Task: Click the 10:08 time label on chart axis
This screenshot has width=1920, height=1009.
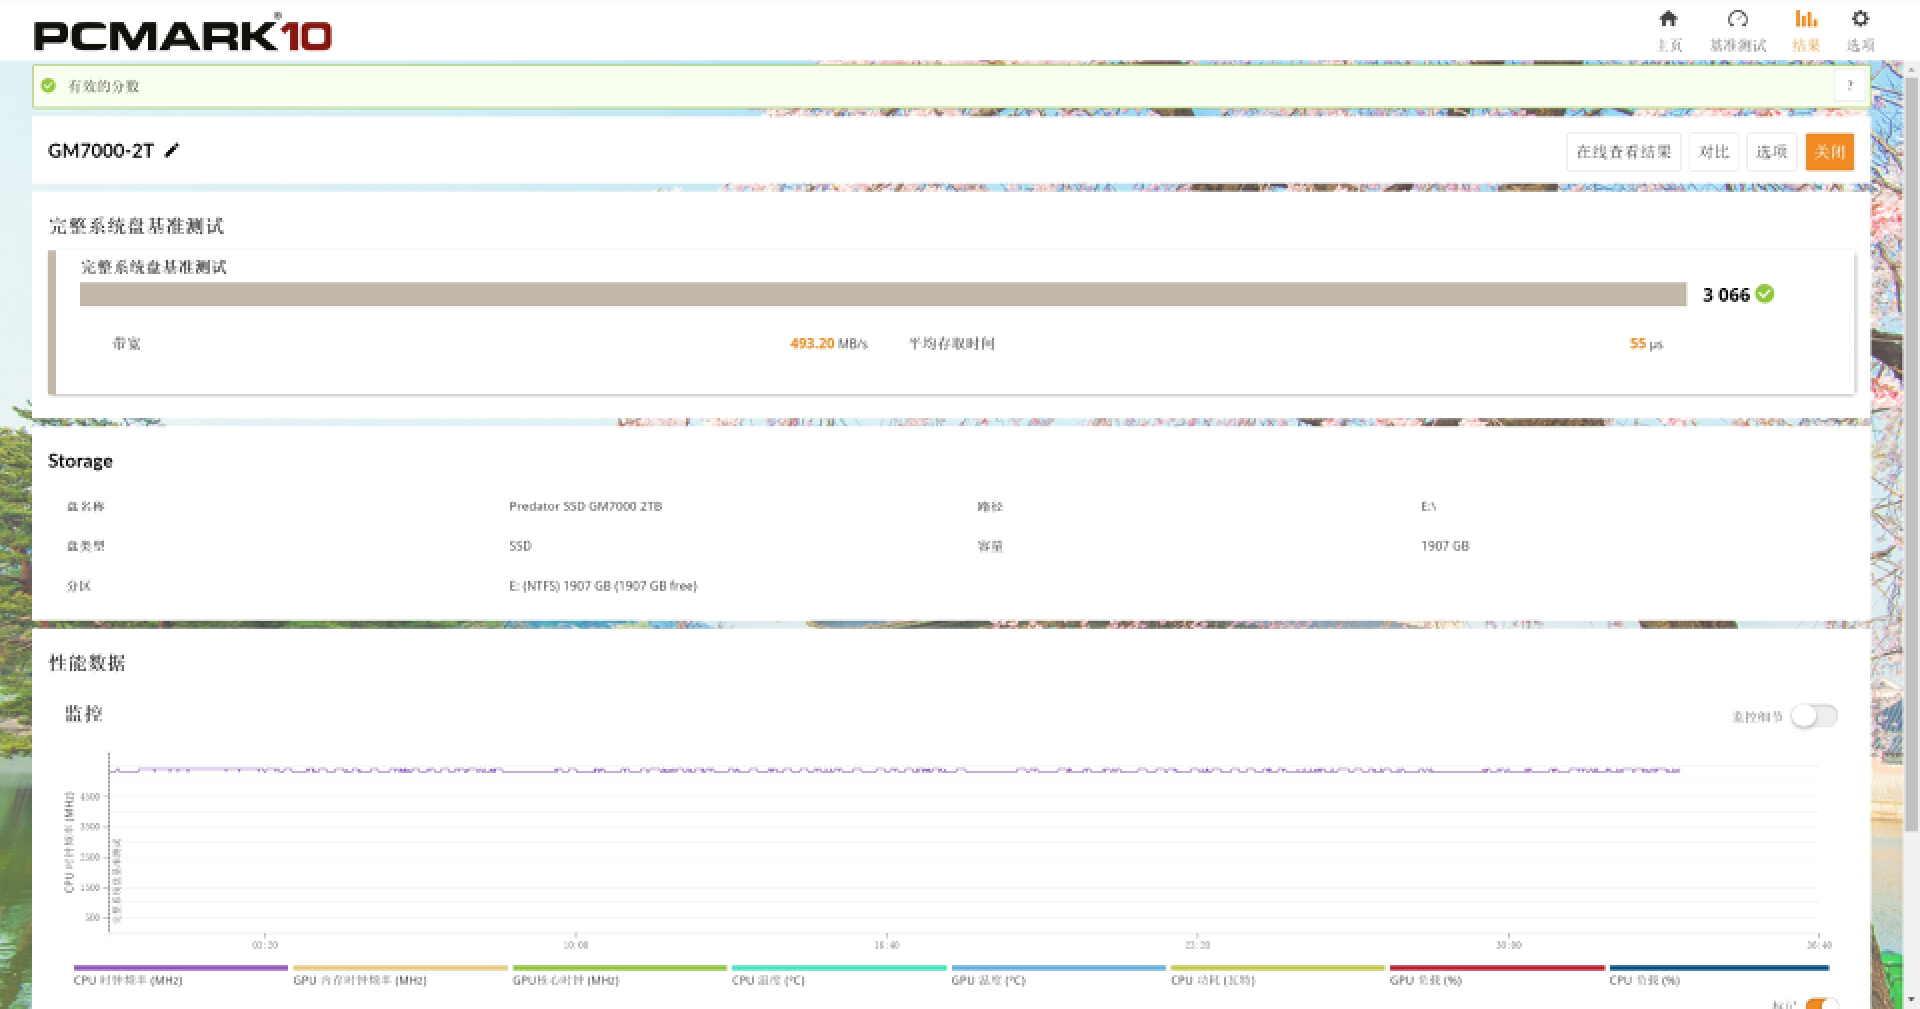Action: 576,944
